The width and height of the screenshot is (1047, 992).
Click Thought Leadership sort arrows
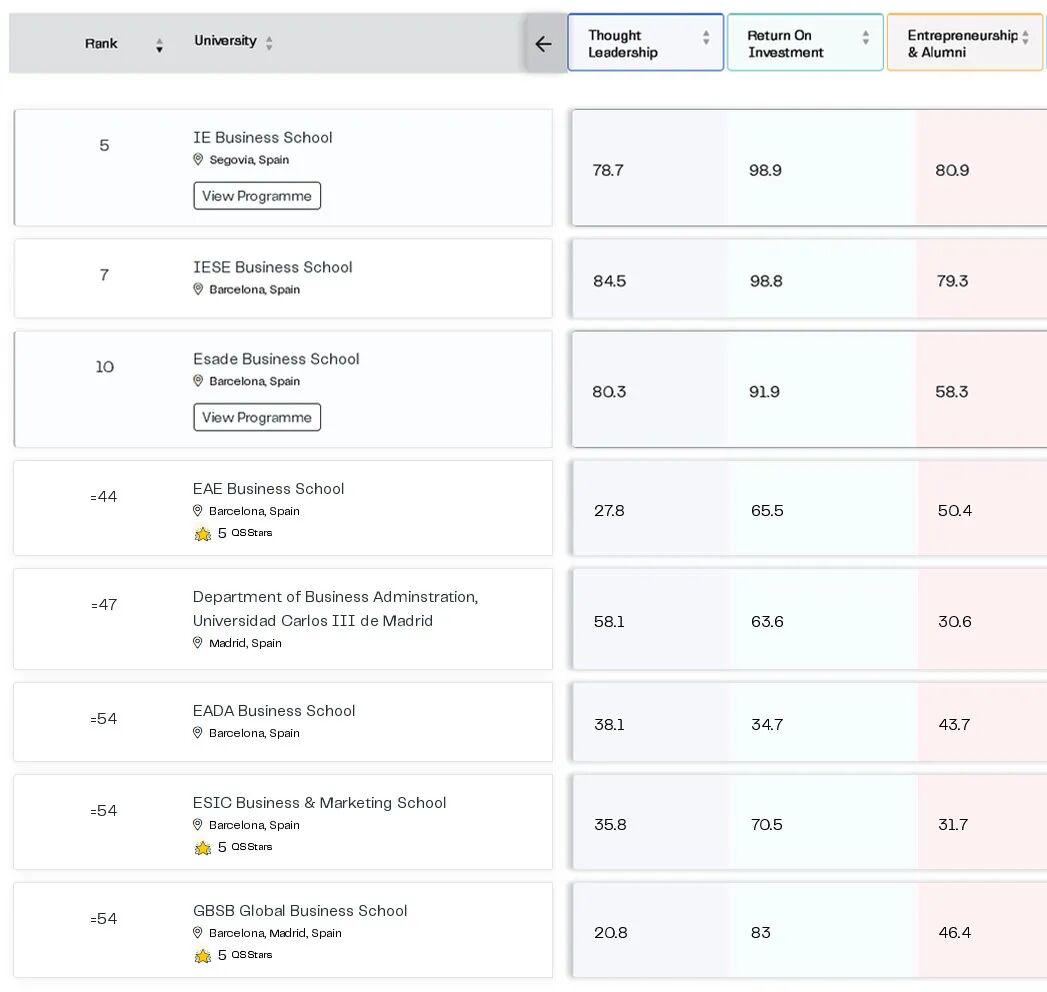pos(706,37)
